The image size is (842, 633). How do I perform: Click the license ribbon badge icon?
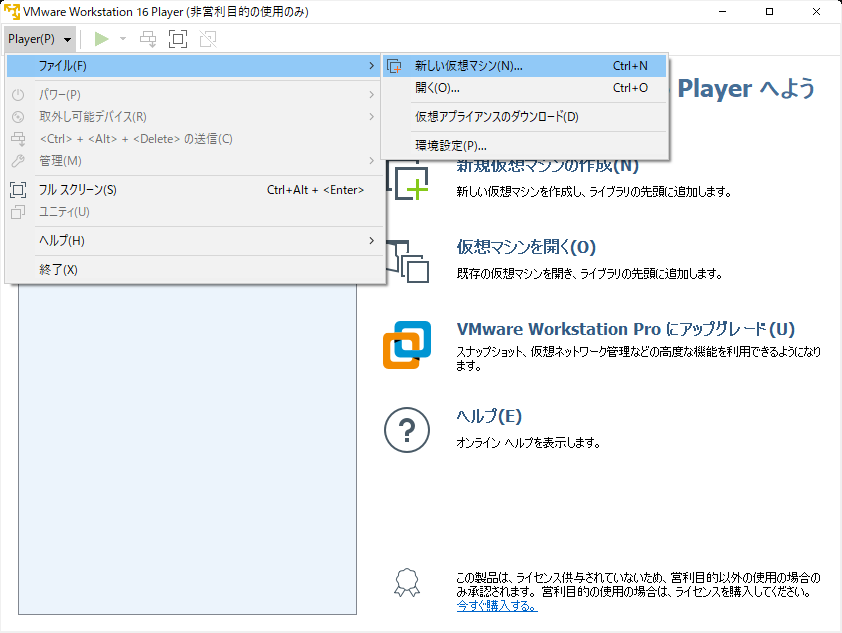point(407,583)
